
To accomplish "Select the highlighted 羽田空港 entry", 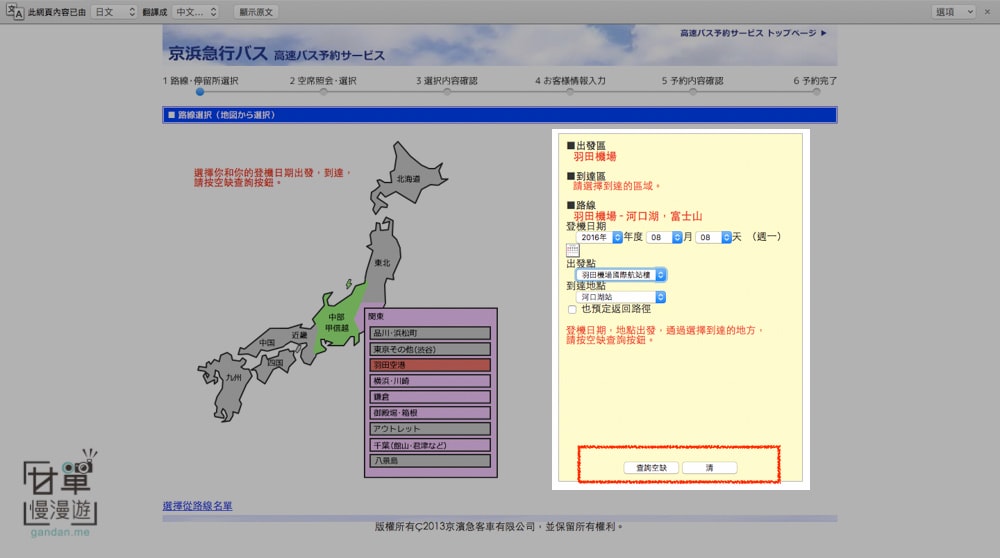I will pyautogui.click(x=430, y=365).
